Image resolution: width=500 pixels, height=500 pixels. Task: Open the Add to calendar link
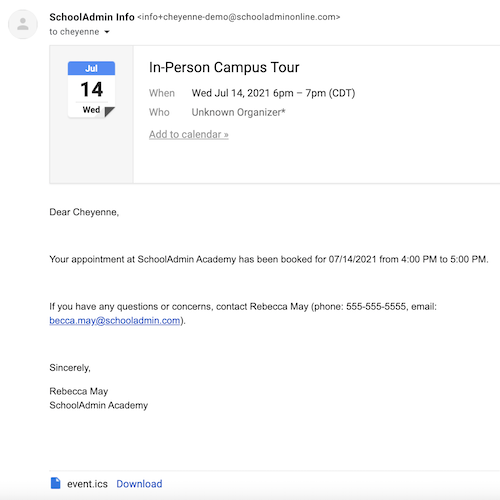189,134
